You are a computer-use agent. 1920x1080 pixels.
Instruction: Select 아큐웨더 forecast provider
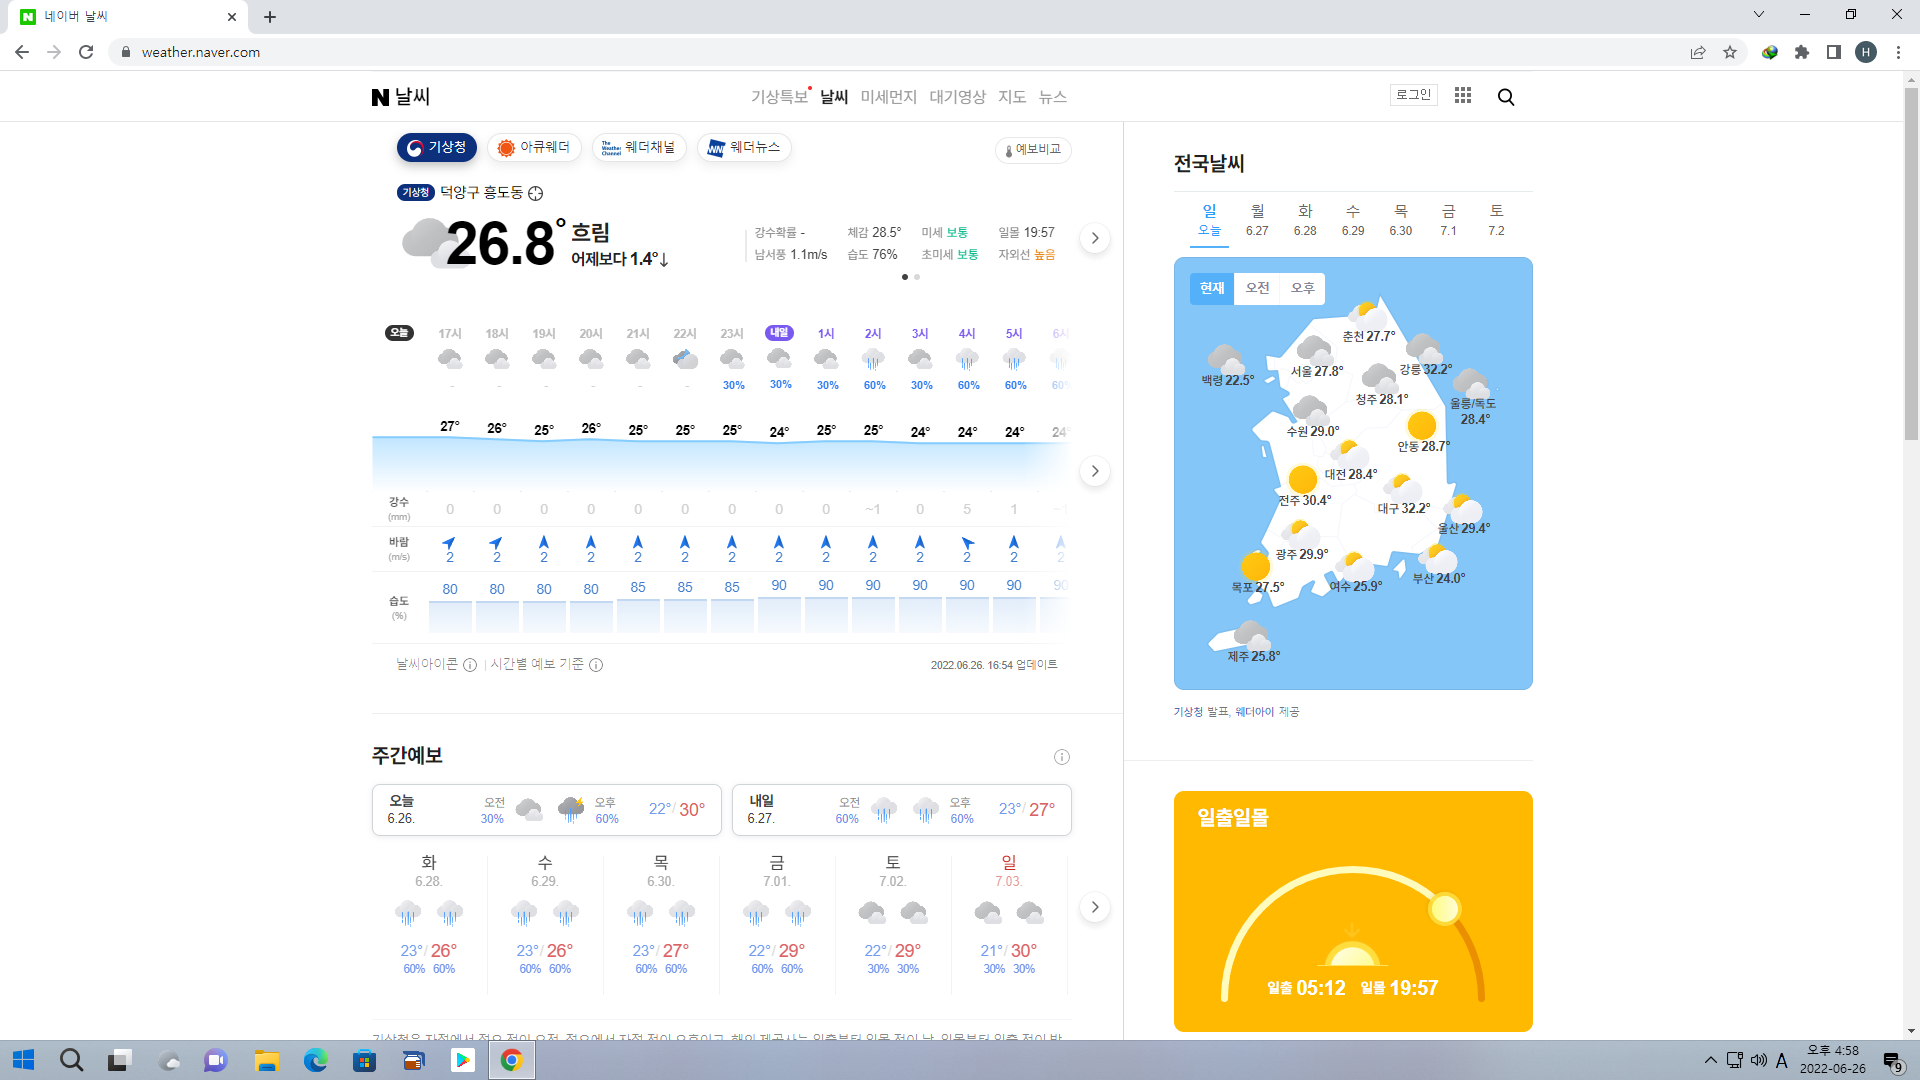tap(534, 148)
